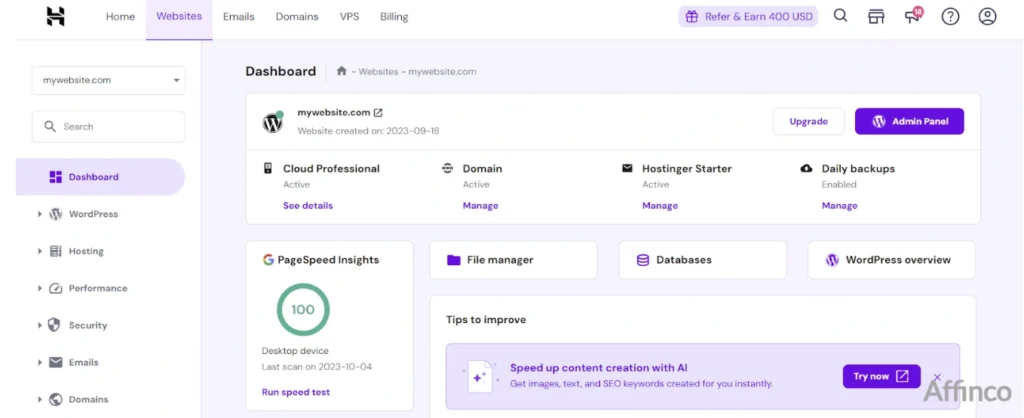The height and width of the screenshot is (418, 1024).
Task: Click the Try now button
Action: point(882,376)
